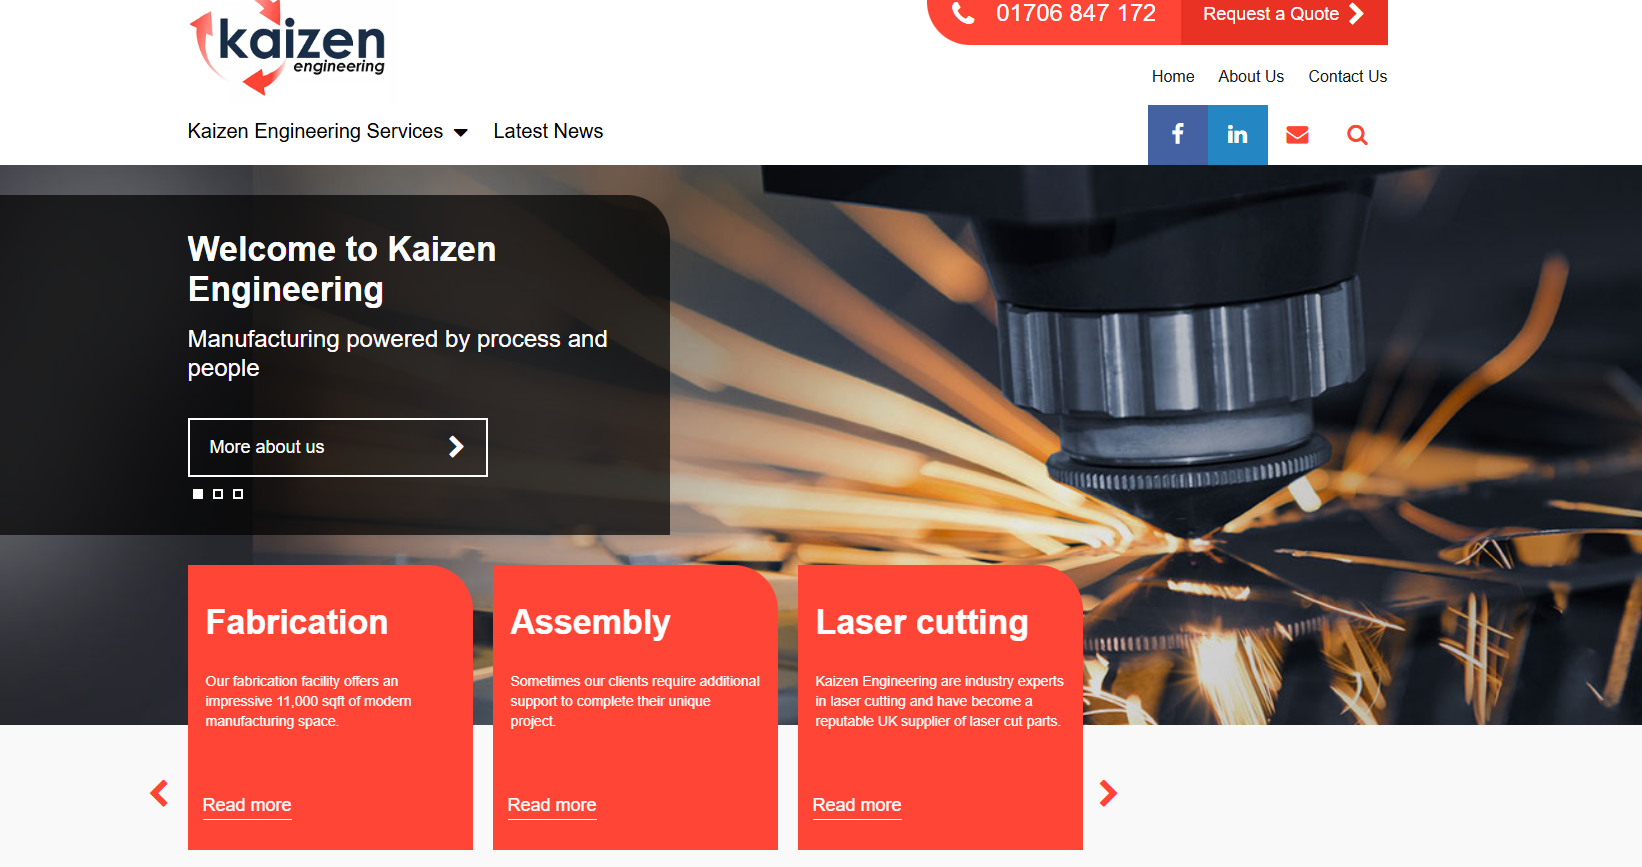This screenshot has width=1642, height=867.
Task: Open the search magnifier icon
Action: 1357,135
